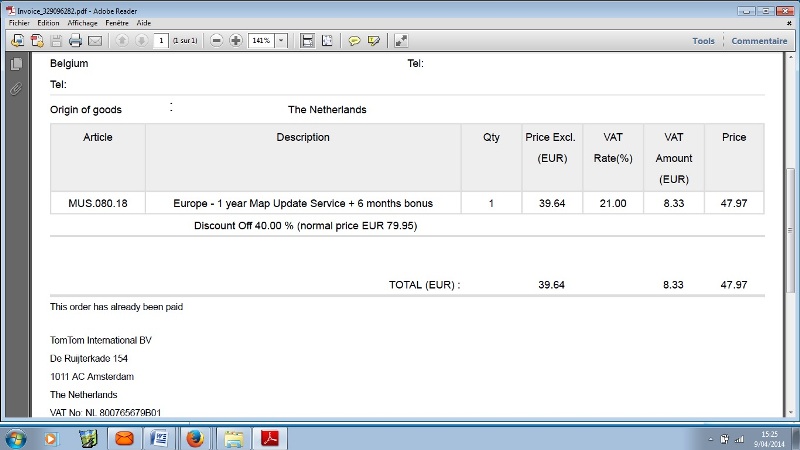
Task: Open attachments paperclip panel
Action: [16, 88]
